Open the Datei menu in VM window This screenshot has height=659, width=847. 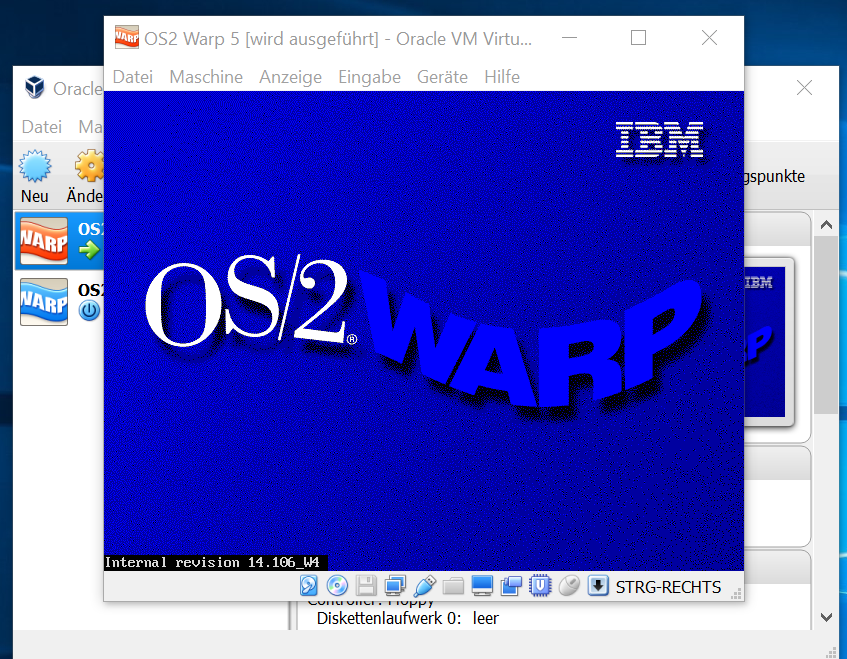click(133, 77)
